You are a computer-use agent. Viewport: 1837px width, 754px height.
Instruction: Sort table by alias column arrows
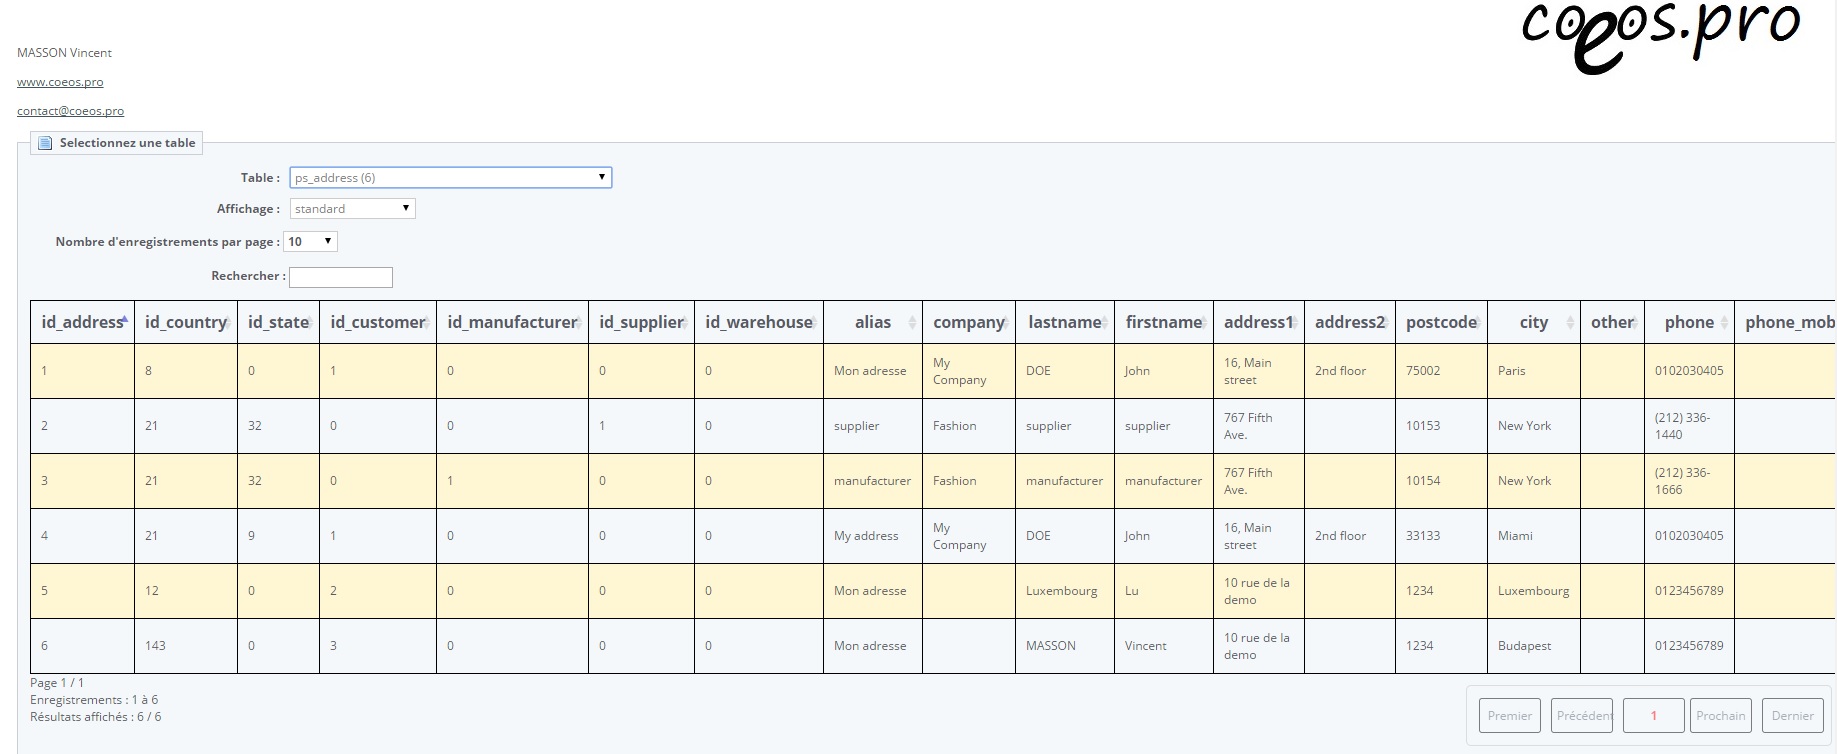tap(911, 322)
